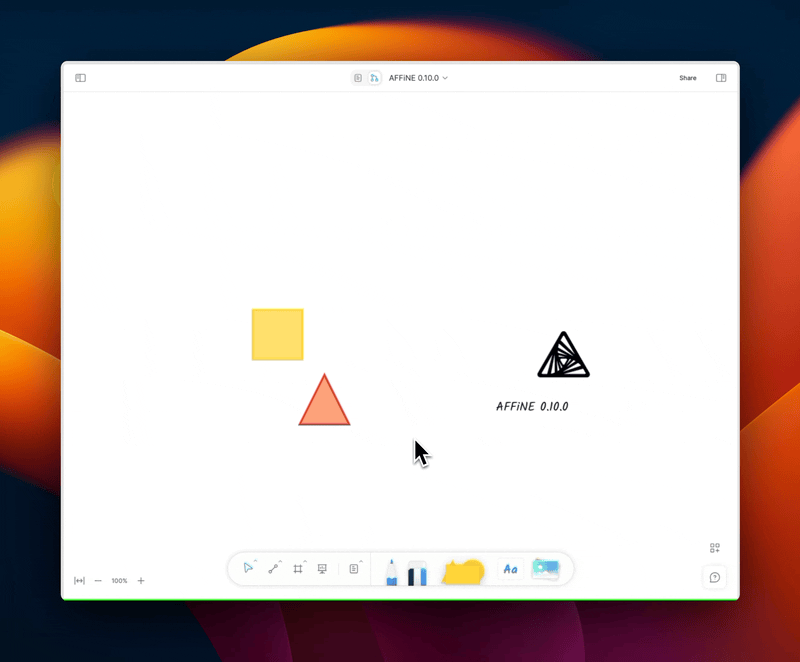Toggle the left sidebar panel icon

80,78
